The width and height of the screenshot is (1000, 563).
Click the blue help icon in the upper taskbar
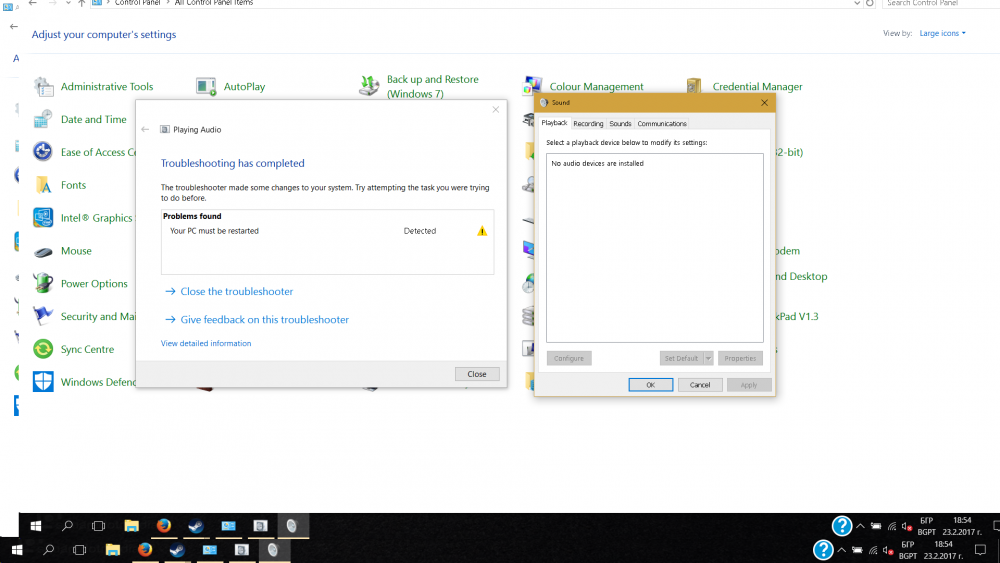[x=842, y=526]
